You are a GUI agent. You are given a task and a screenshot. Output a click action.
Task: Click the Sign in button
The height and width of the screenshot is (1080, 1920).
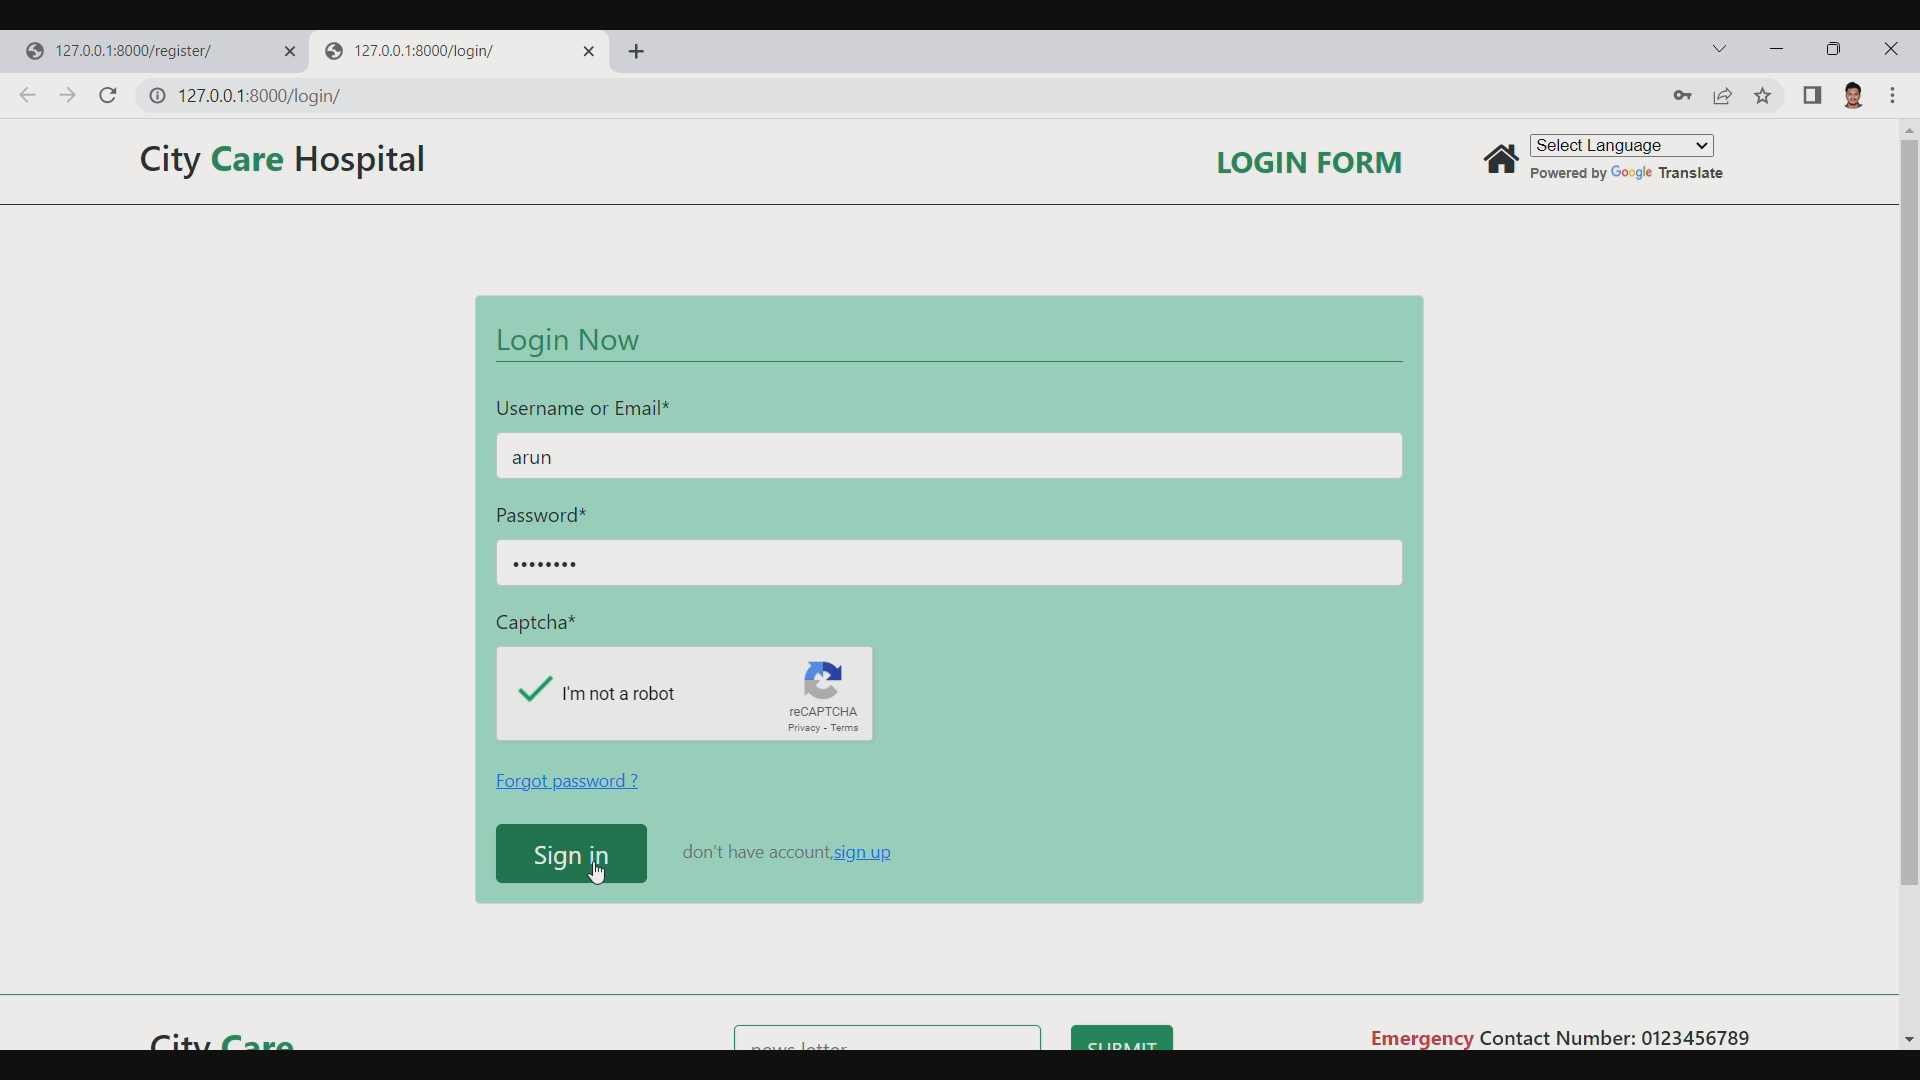(x=571, y=855)
